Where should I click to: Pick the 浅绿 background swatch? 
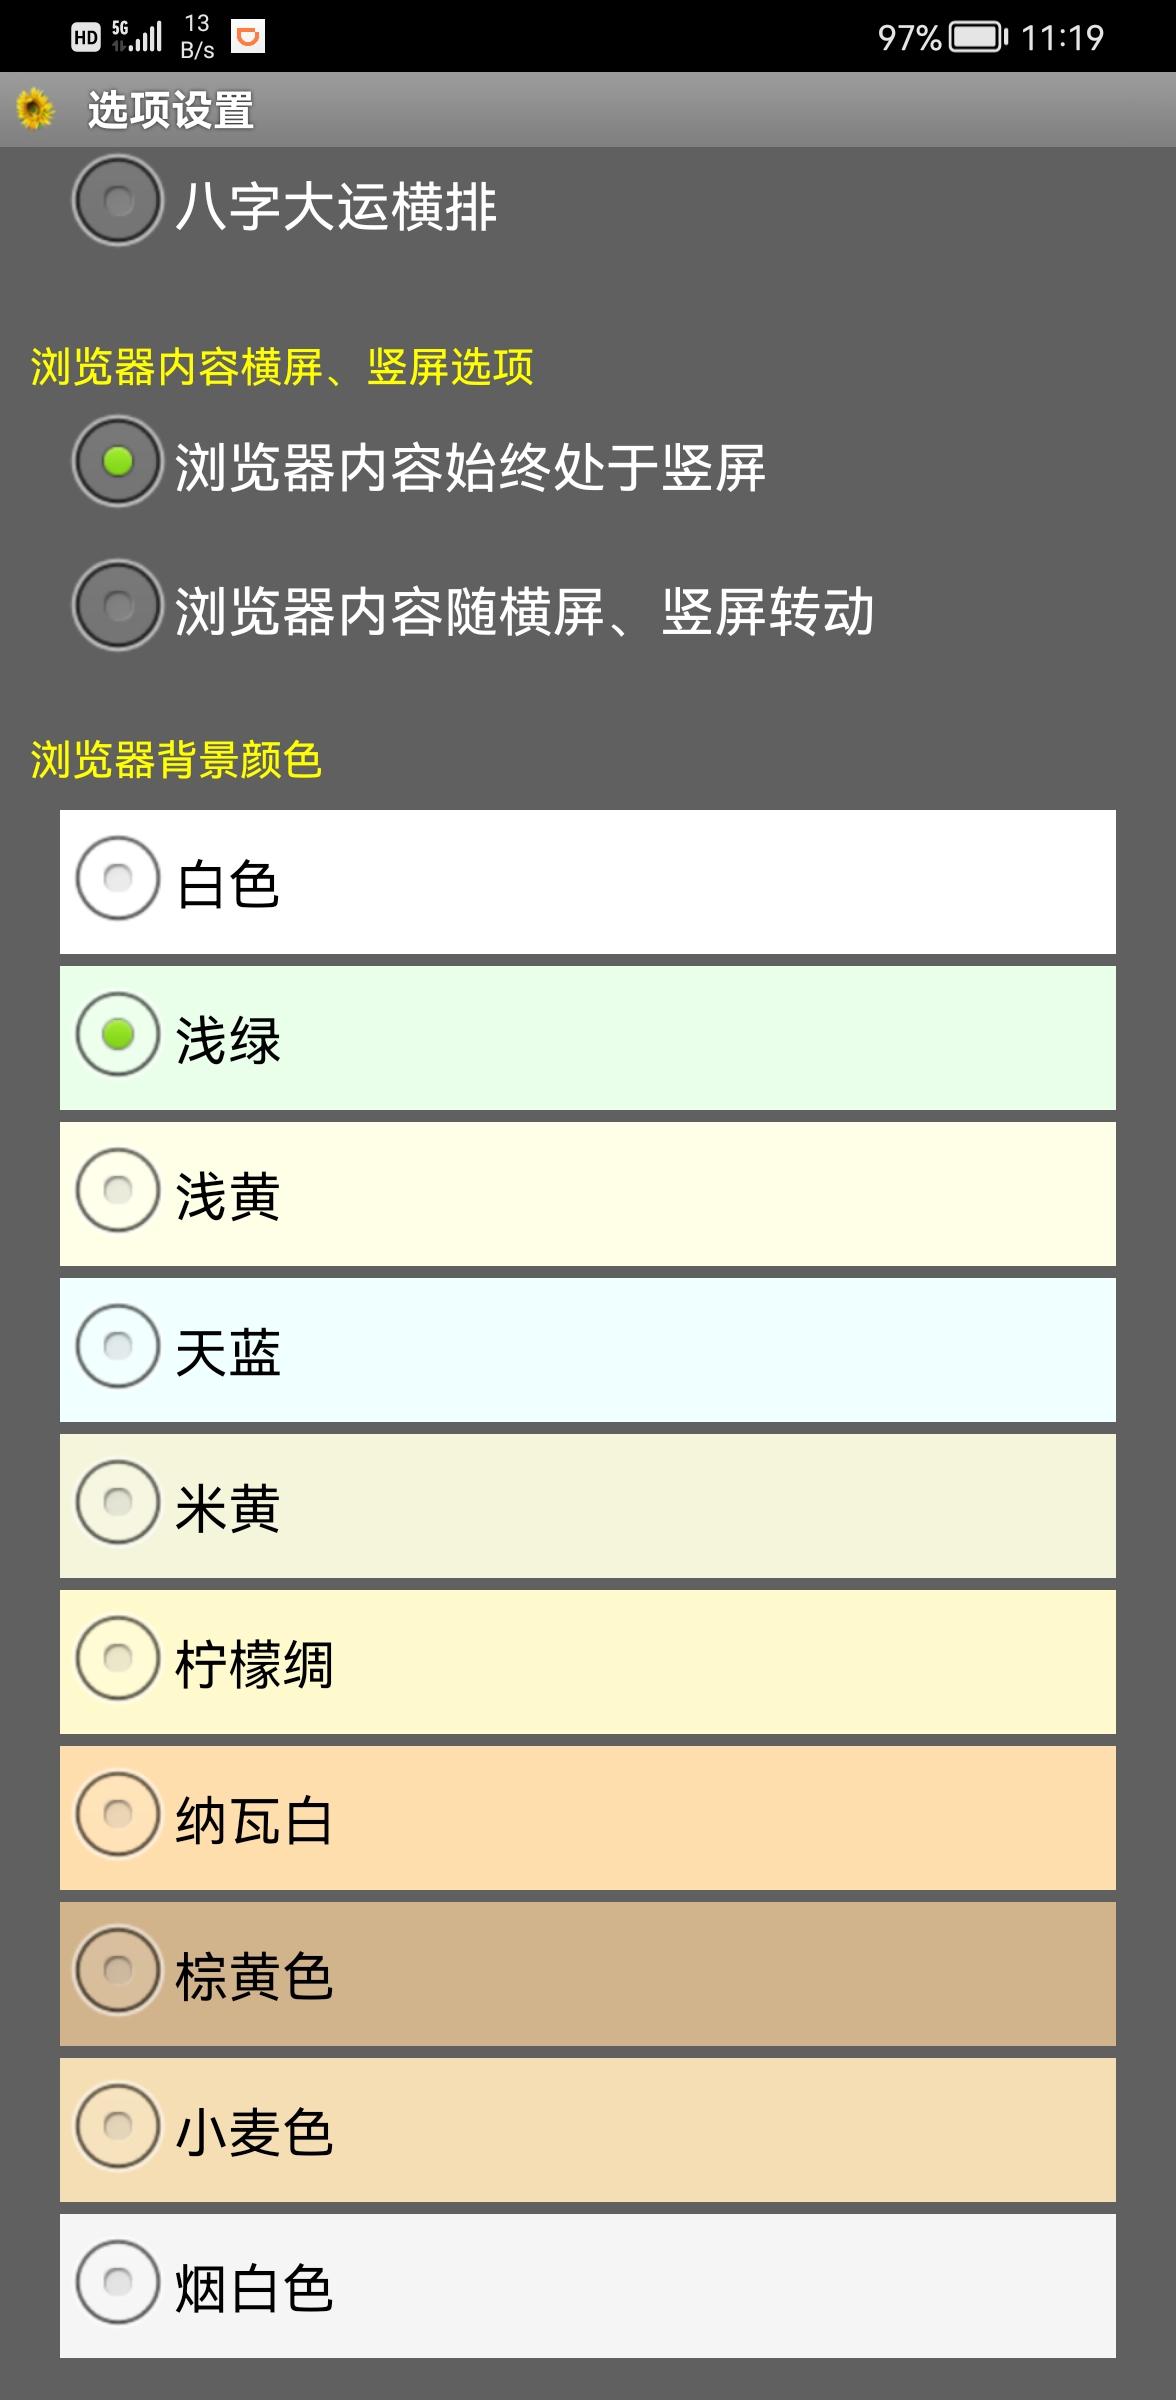click(118, 1035)
